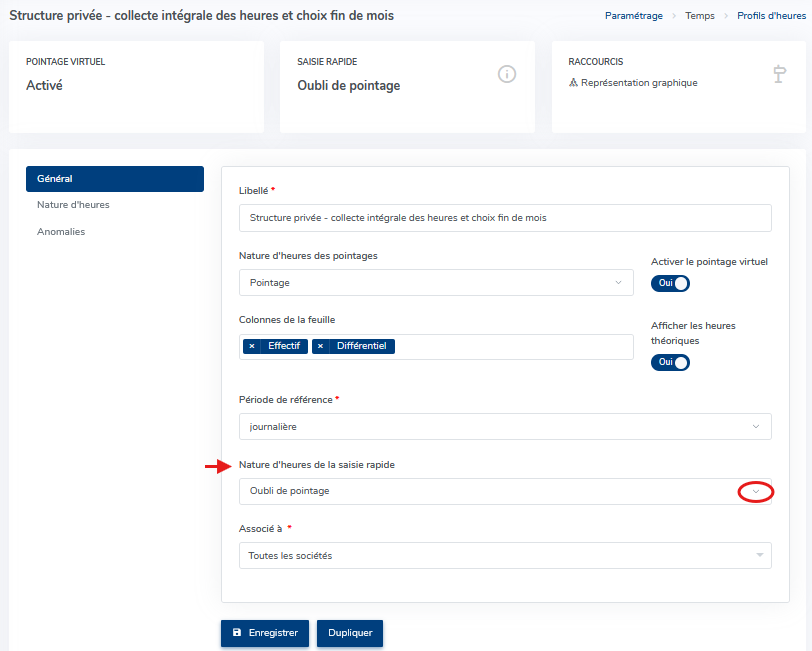Expand the Période de référence dropdown
Viewport: 812px width, 651px height.
point(505,427)
